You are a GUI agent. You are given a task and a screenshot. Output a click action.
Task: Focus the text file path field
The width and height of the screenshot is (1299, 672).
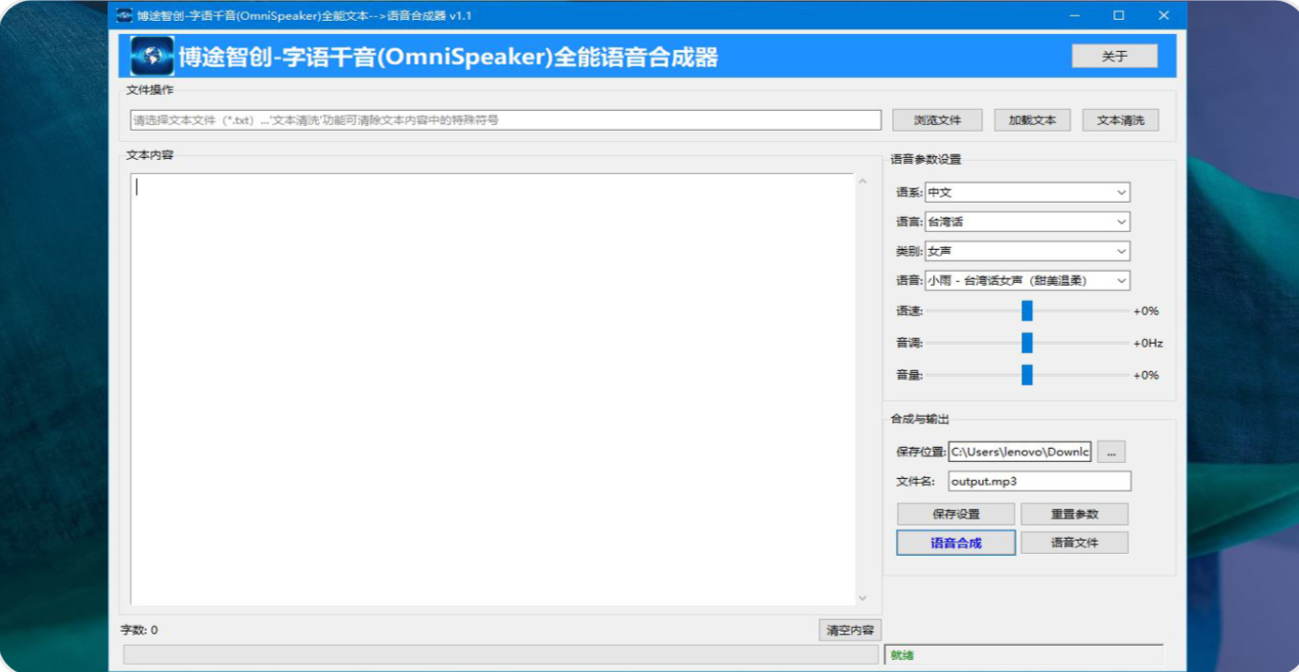(506, 120)
